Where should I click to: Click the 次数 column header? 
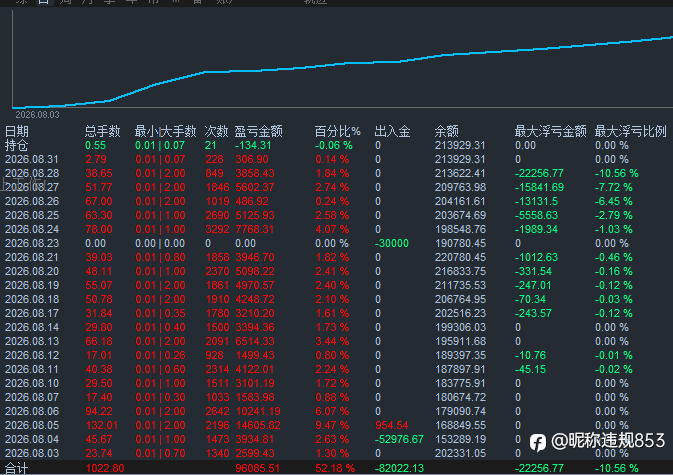[216, 131]
